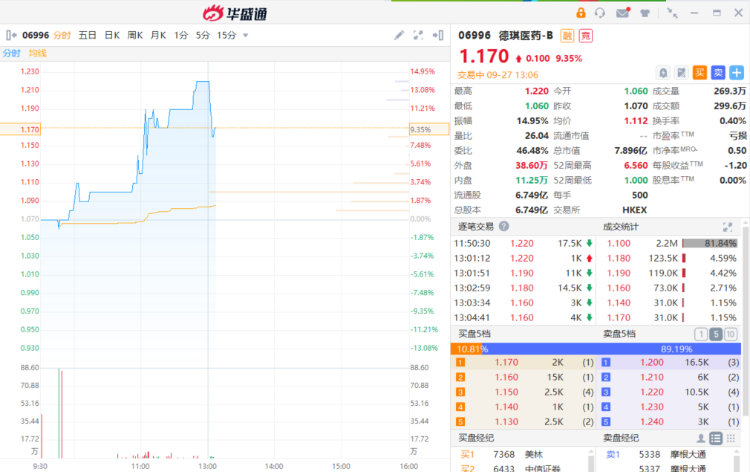The width and height of the screenshot is (750, 472).
Task: Click the orange 买 buy button
Action: (x=700, y=73)
